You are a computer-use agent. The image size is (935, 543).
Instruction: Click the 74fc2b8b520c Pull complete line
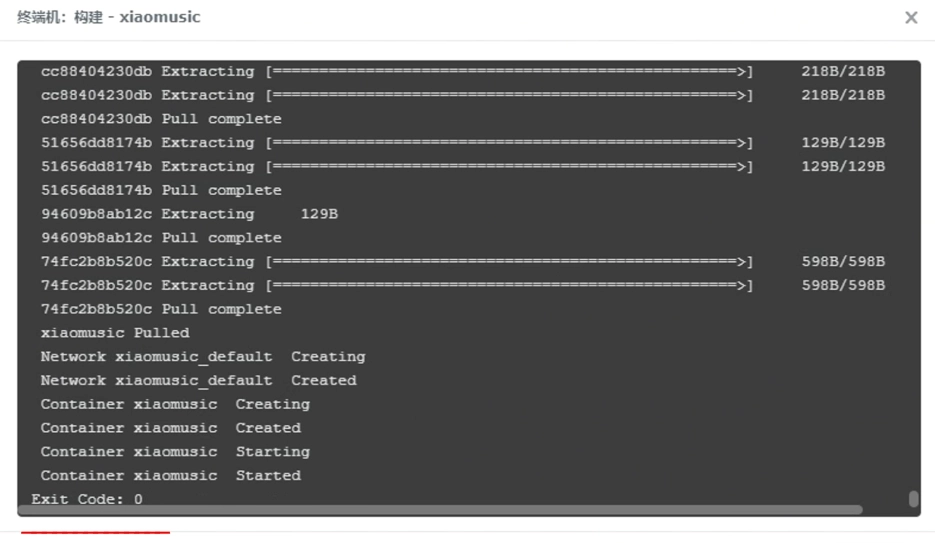(161, 309)
